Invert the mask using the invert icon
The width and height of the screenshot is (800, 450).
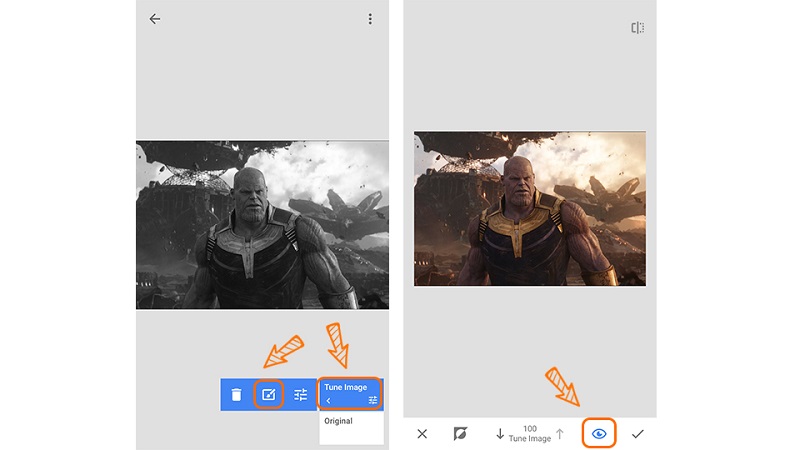coord(460,434)
